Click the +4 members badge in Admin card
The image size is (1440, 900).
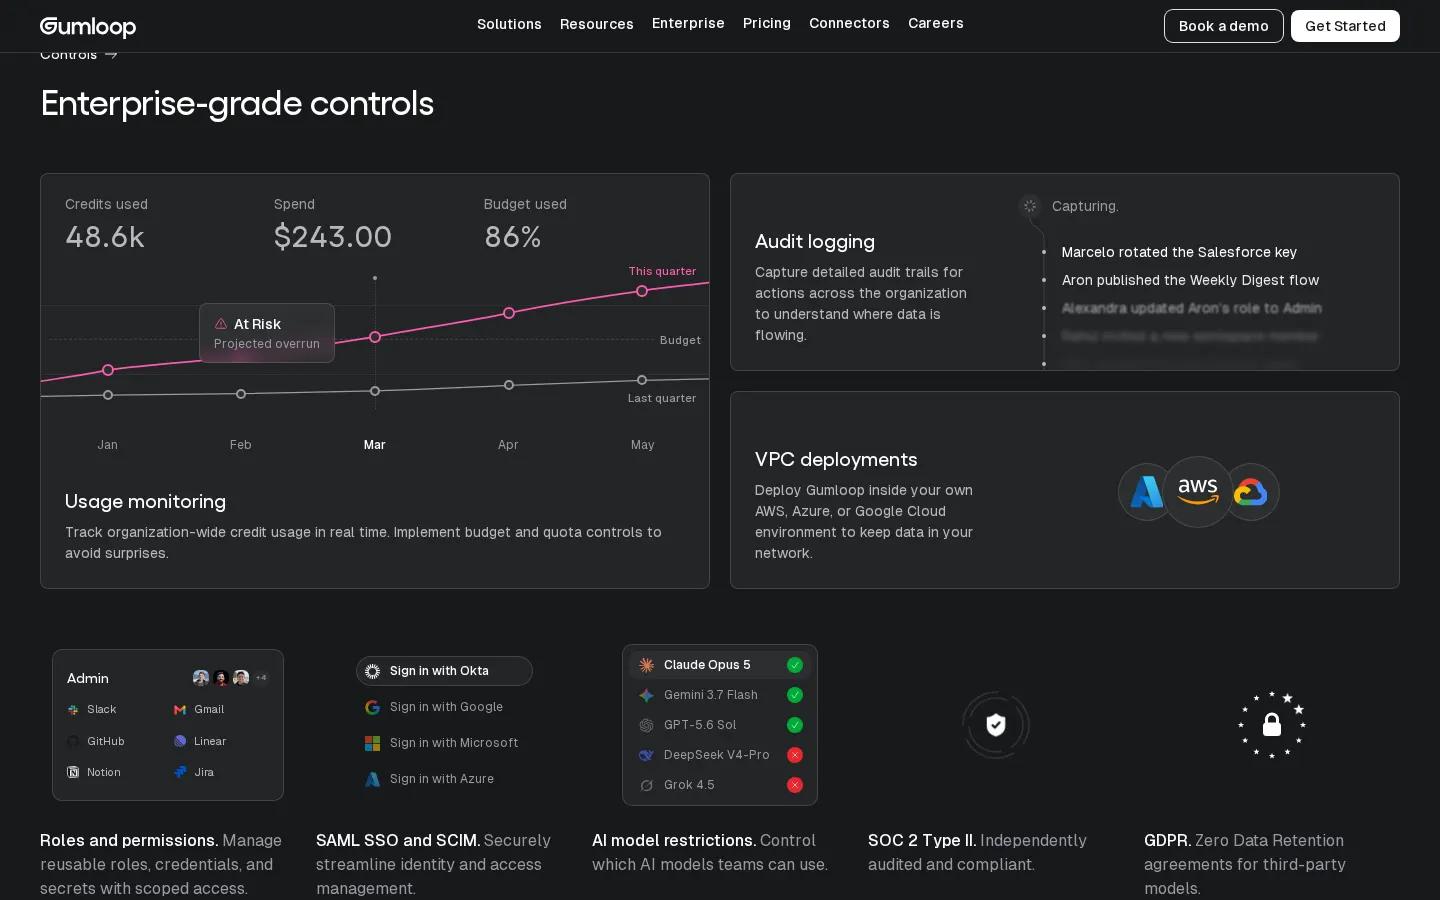point(261,678)
